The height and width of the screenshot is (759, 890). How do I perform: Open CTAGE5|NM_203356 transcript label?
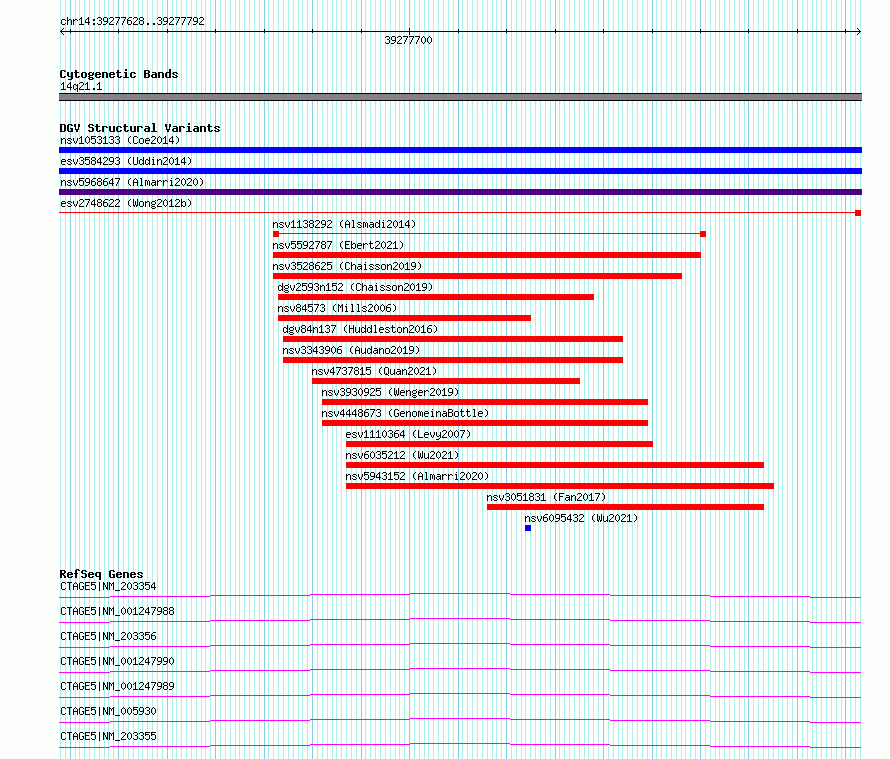point(108,636)
